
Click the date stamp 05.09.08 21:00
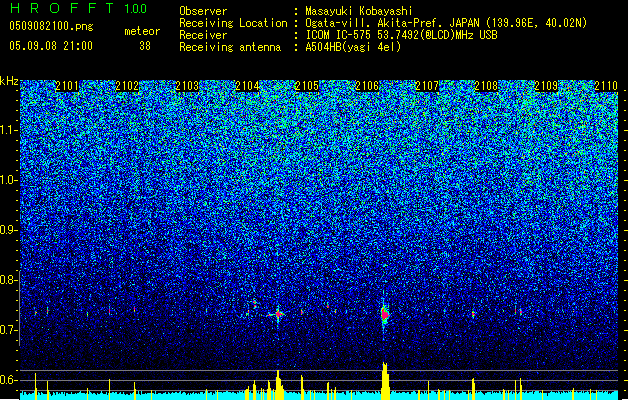click(51, 46)
